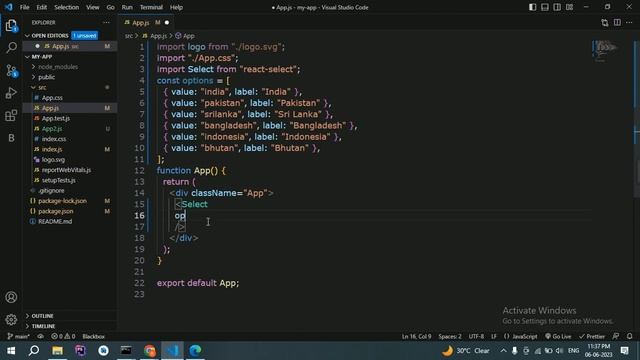The height and width of the screenshot is (360, 640).
Task: Open the Blackbox extension icon in activity bar
Action: 11,138
